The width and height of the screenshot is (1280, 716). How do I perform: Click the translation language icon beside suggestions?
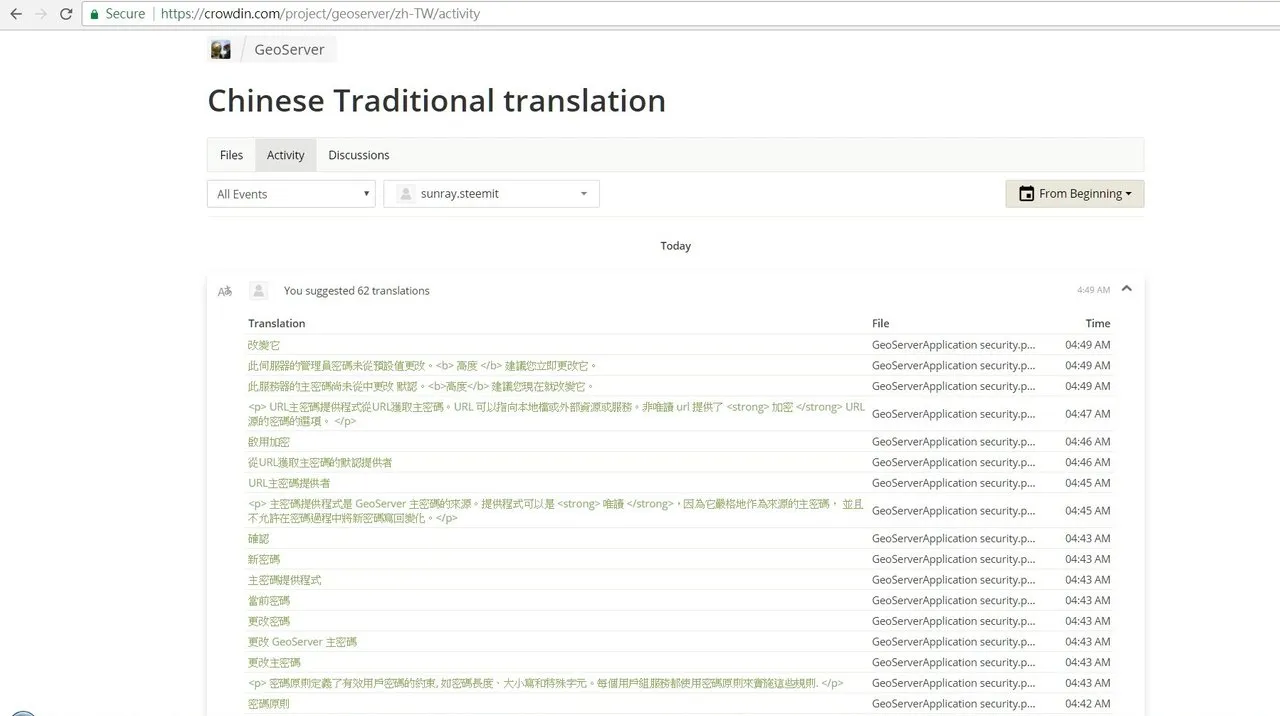(x=225, y=291)
